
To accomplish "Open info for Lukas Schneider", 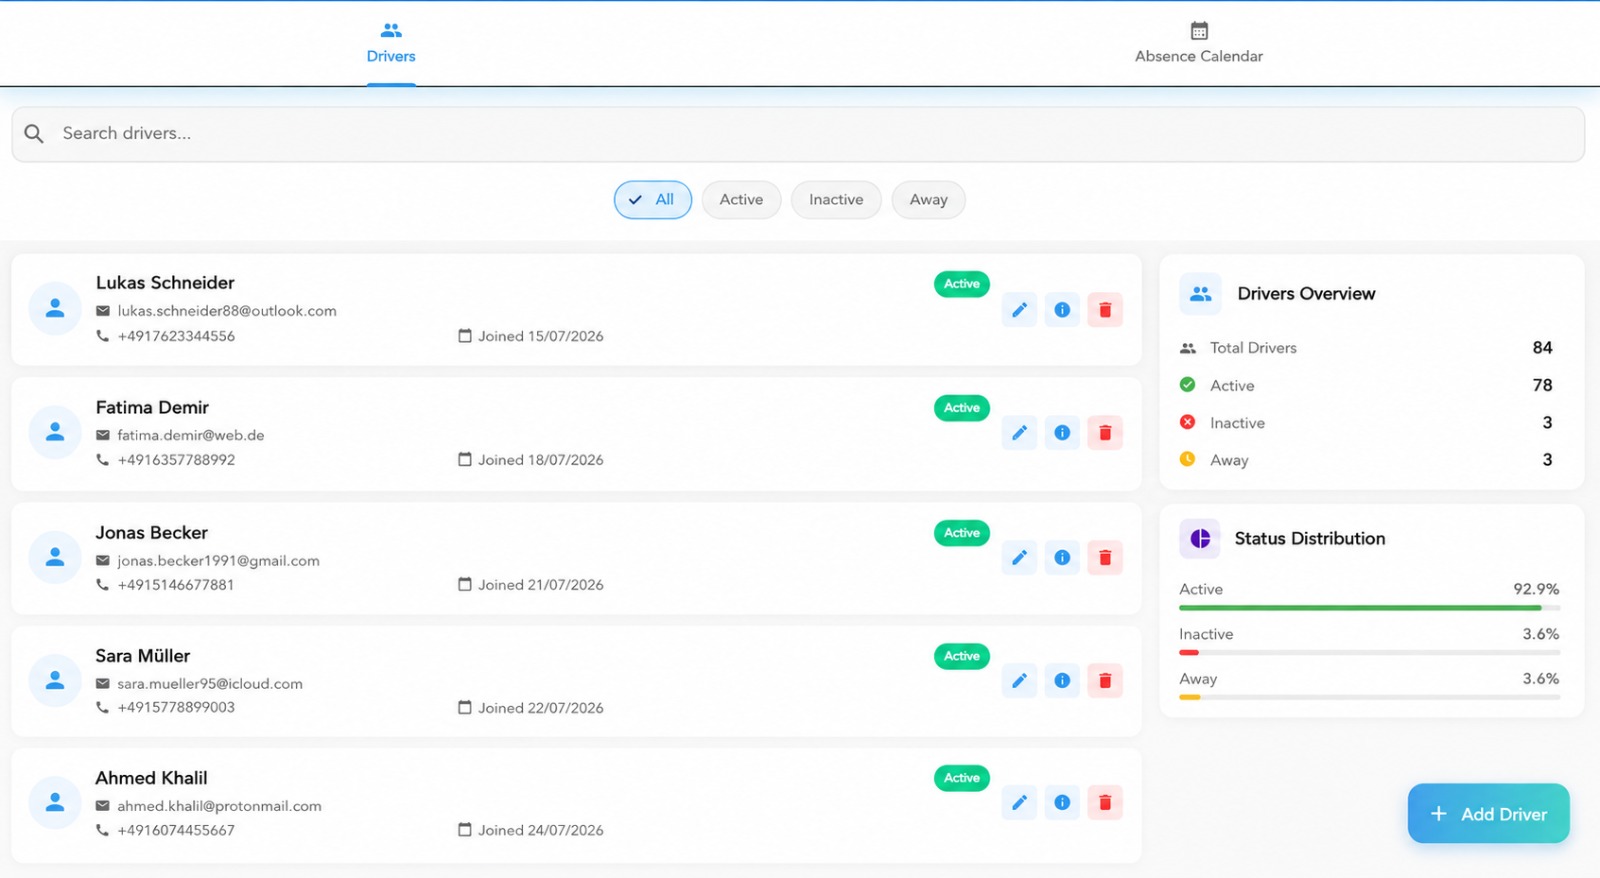I will point(1062,310).
